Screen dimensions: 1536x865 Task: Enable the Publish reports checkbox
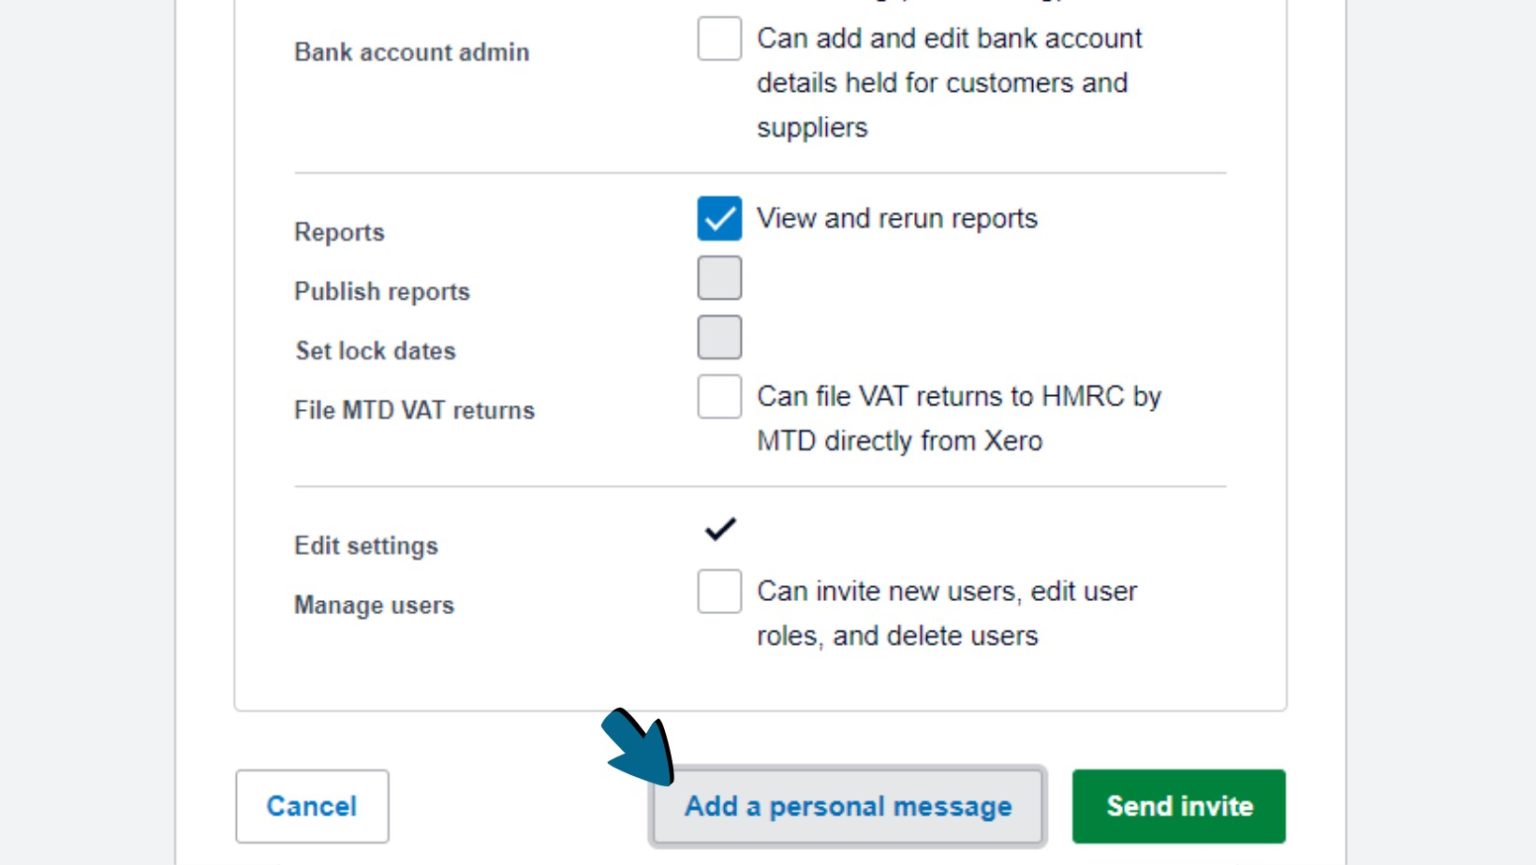pyautogui.click(x=719, y=277)
